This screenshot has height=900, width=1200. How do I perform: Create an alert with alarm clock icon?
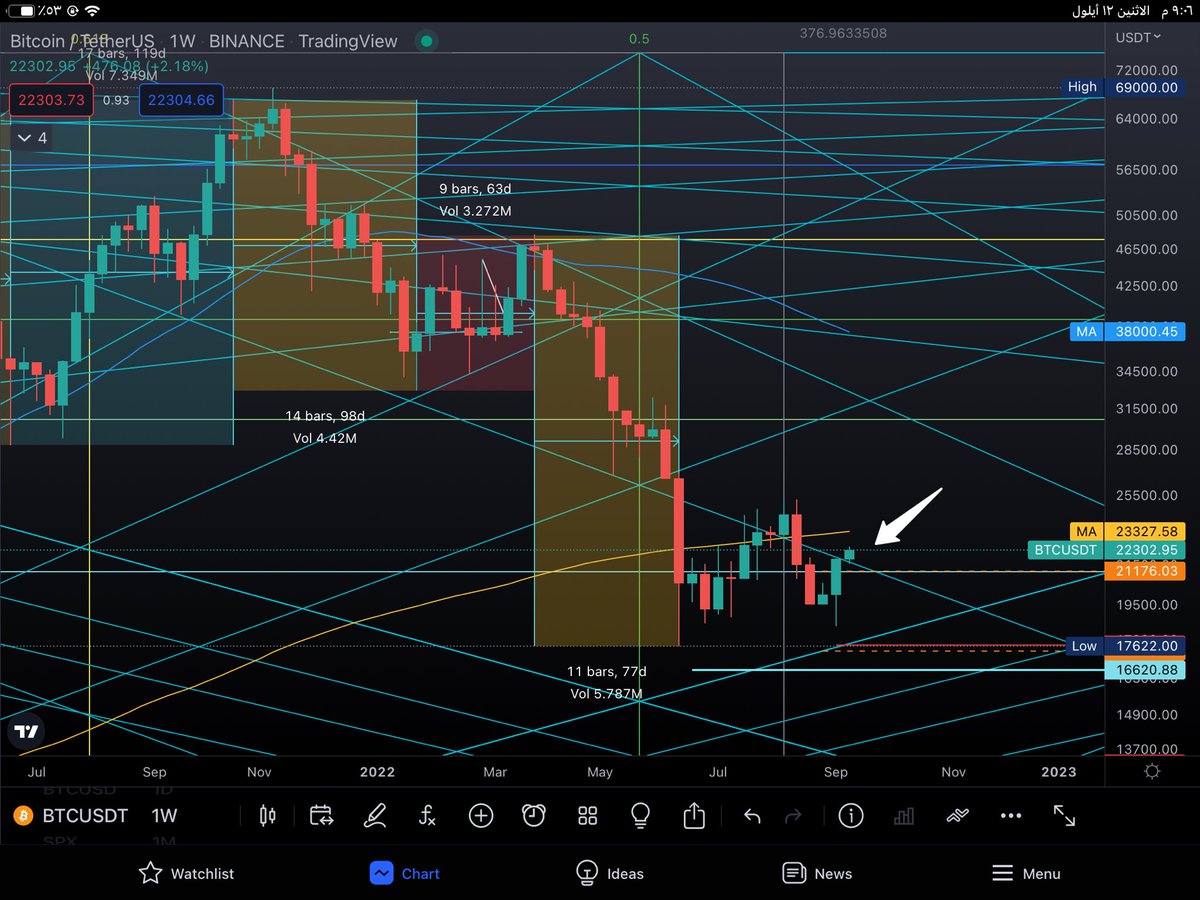tap(534, 816)
